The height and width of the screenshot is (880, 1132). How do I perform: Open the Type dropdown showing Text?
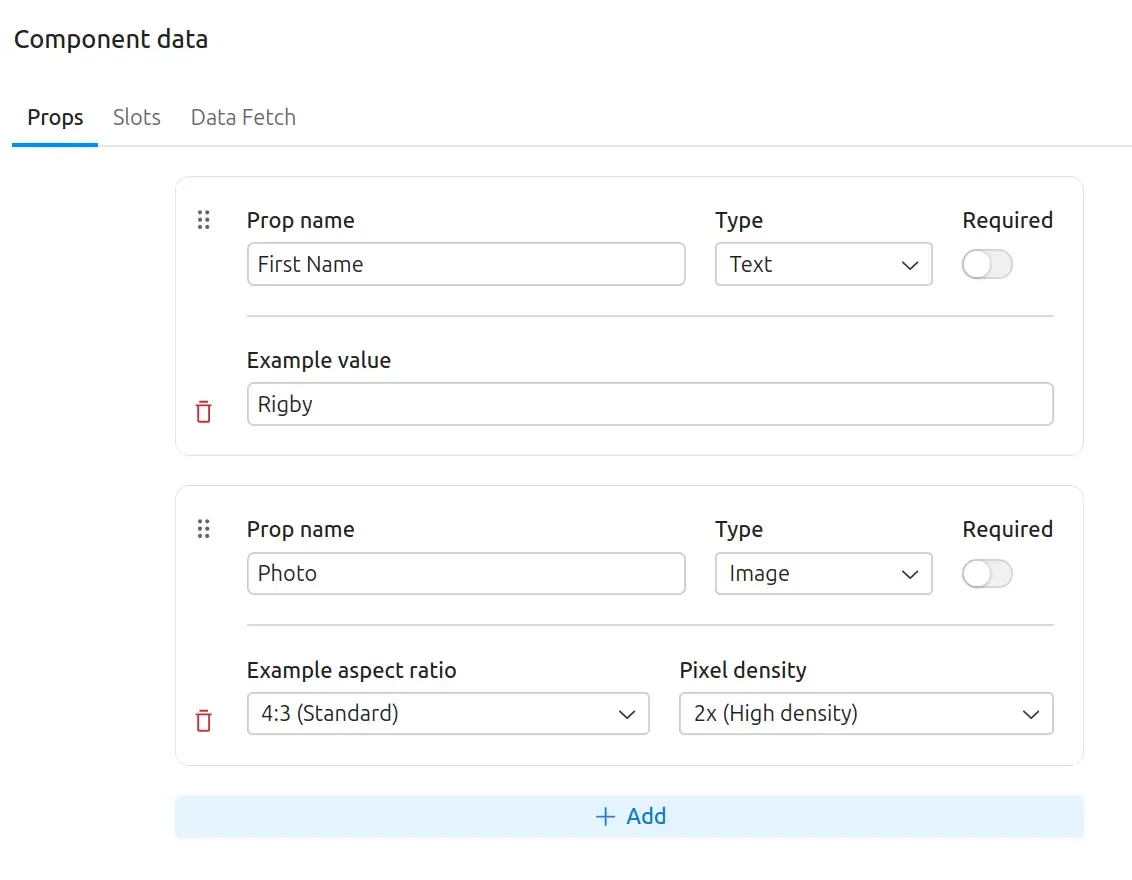coord(823,264)
